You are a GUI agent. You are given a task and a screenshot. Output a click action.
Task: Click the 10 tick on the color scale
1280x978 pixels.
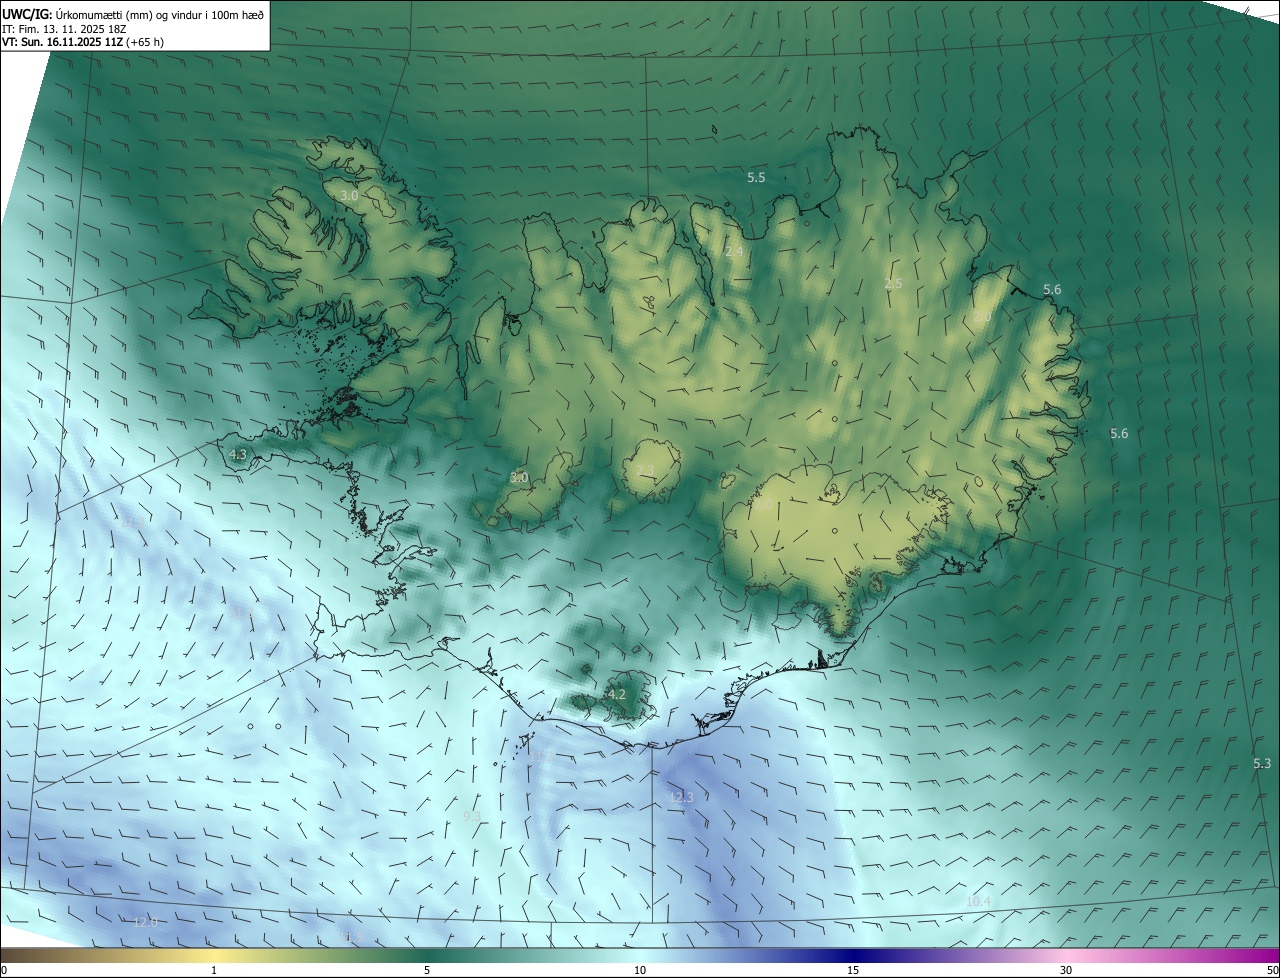point(640,970)
